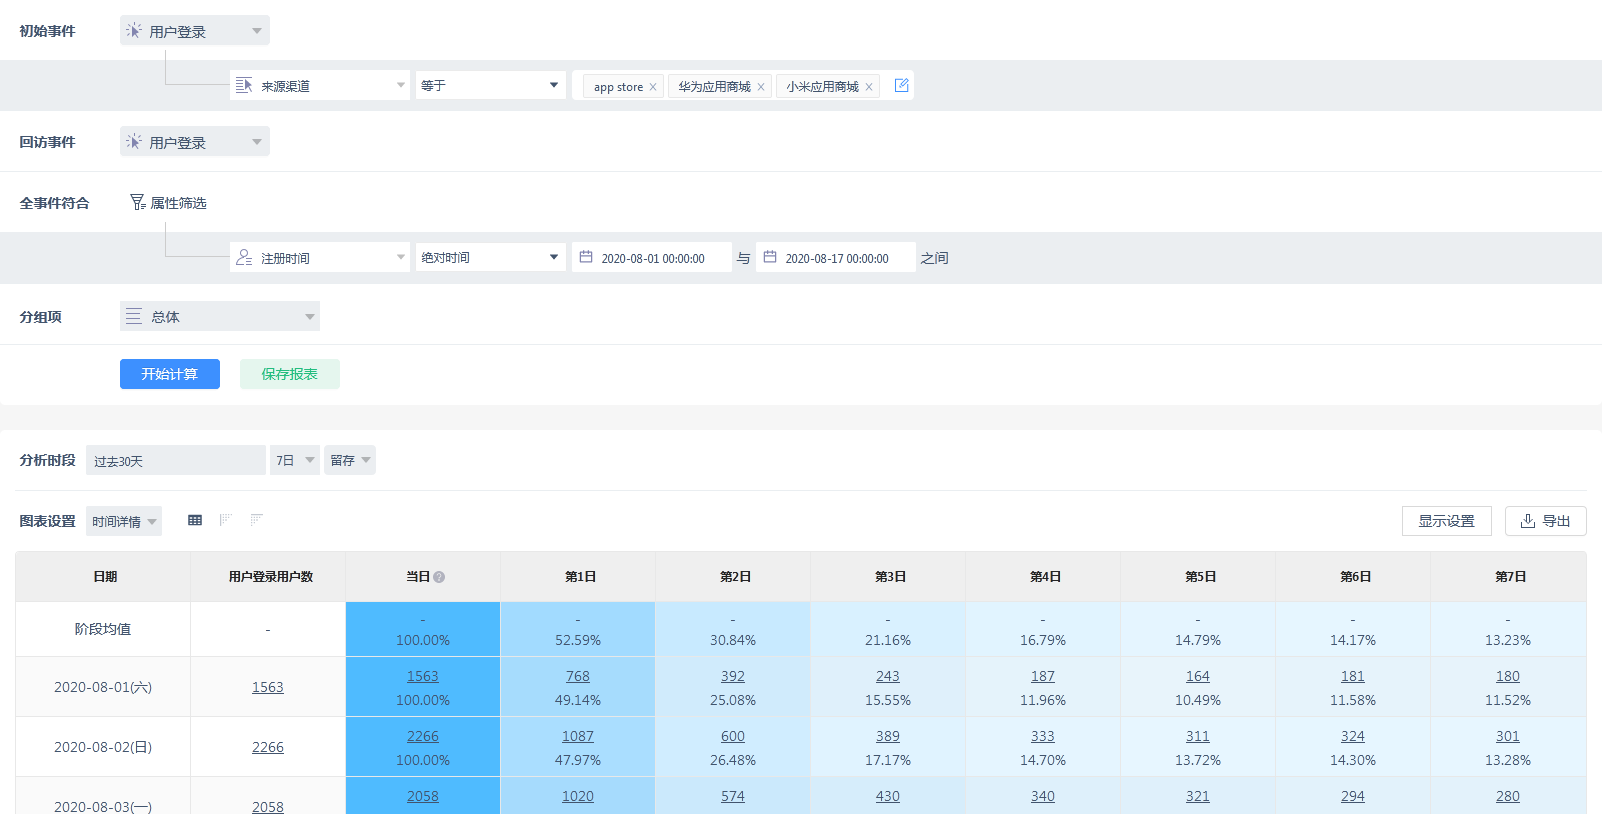Open day-1 value 768 link
Image resolution: width=1602 pixels, height=814 pixels.
pos(578,676)
